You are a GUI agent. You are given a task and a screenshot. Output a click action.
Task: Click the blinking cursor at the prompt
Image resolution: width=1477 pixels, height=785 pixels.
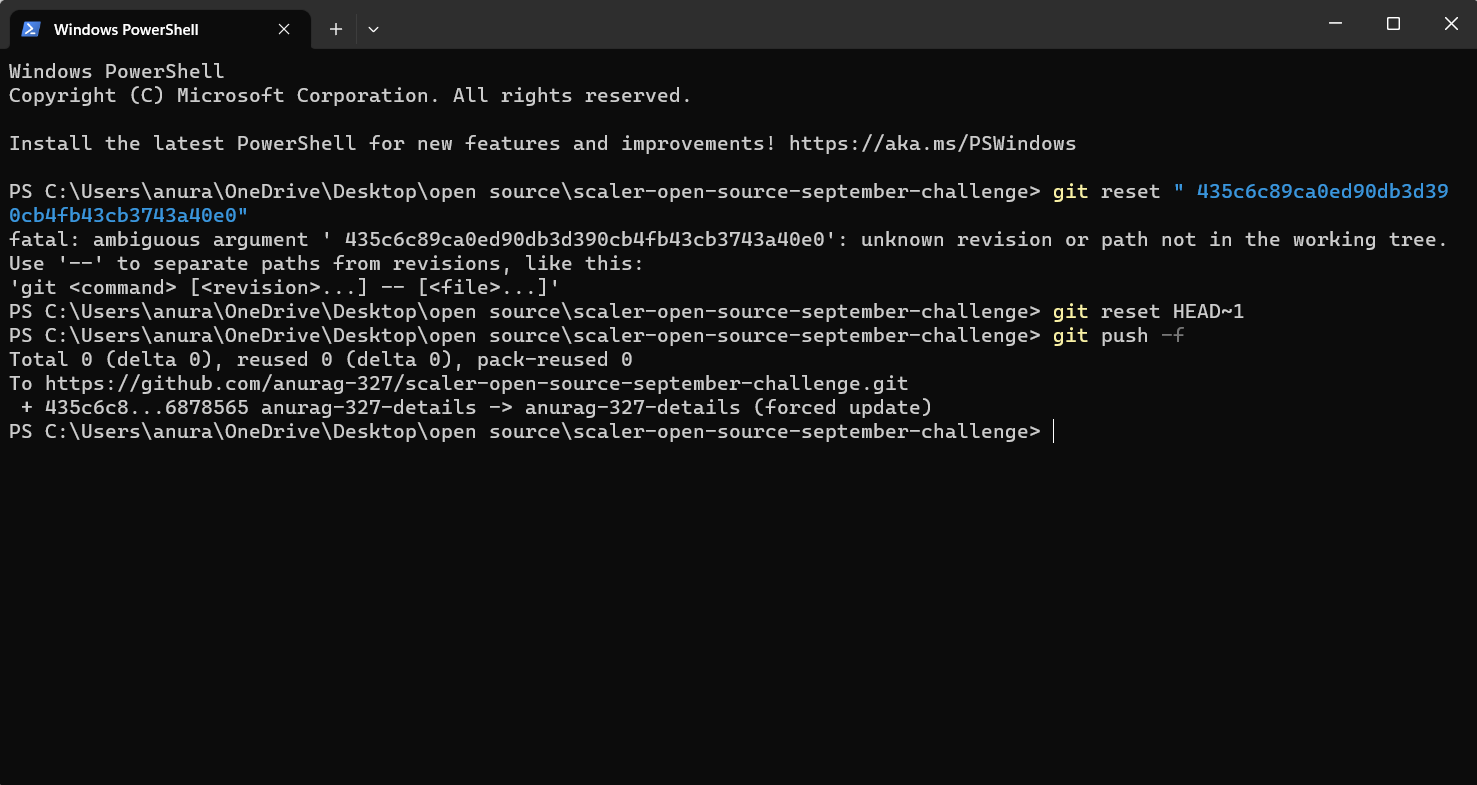[1052, 431]
